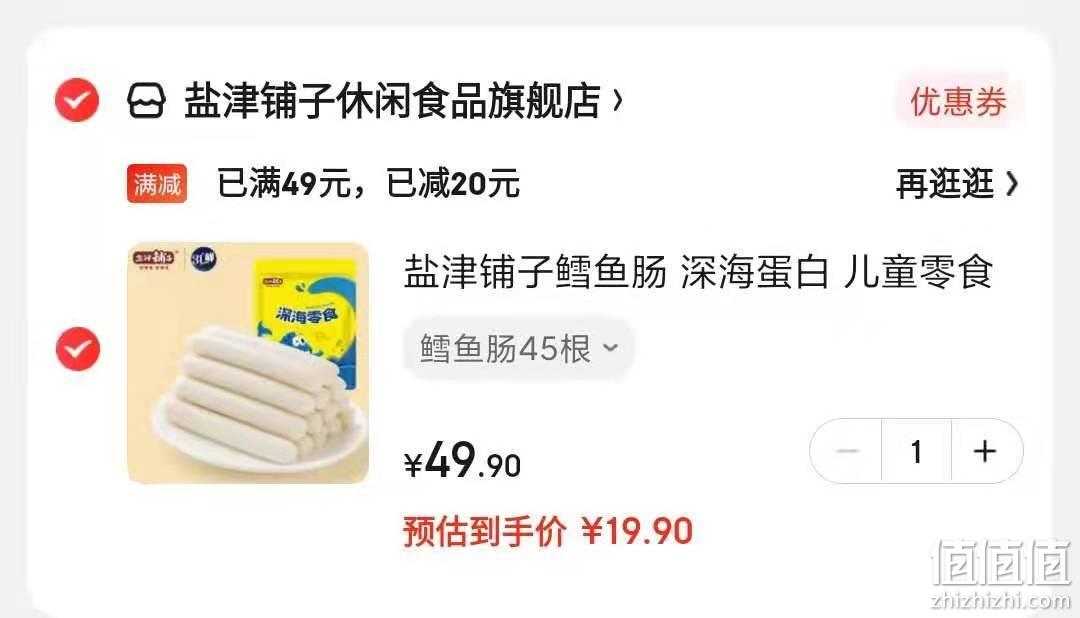1080x618 pixels.
Task: Open the cod sausage product thumbnail
Action: [x=248, y=363]
